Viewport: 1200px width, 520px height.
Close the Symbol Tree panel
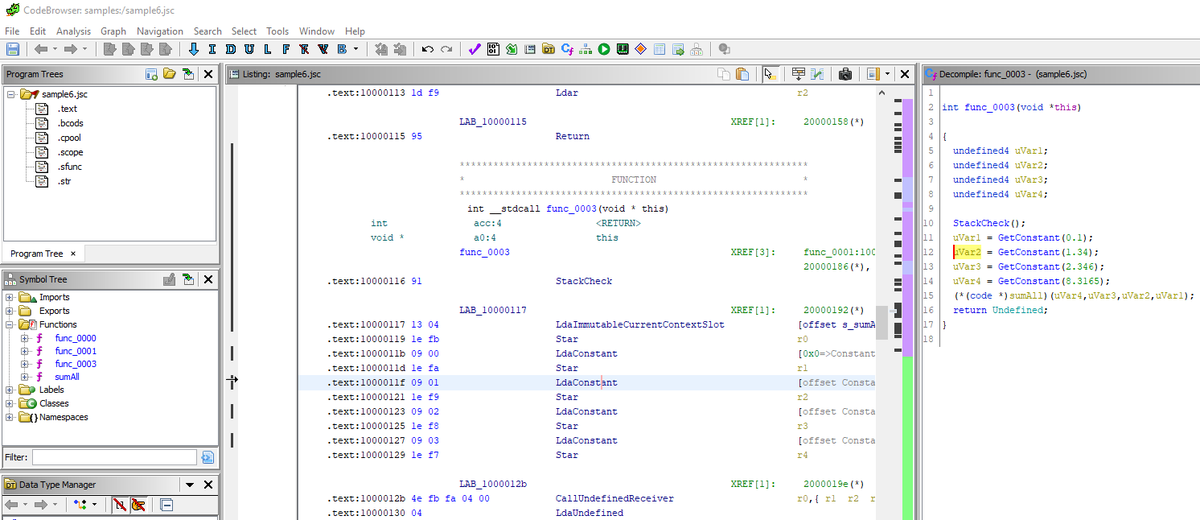point(207,279)
